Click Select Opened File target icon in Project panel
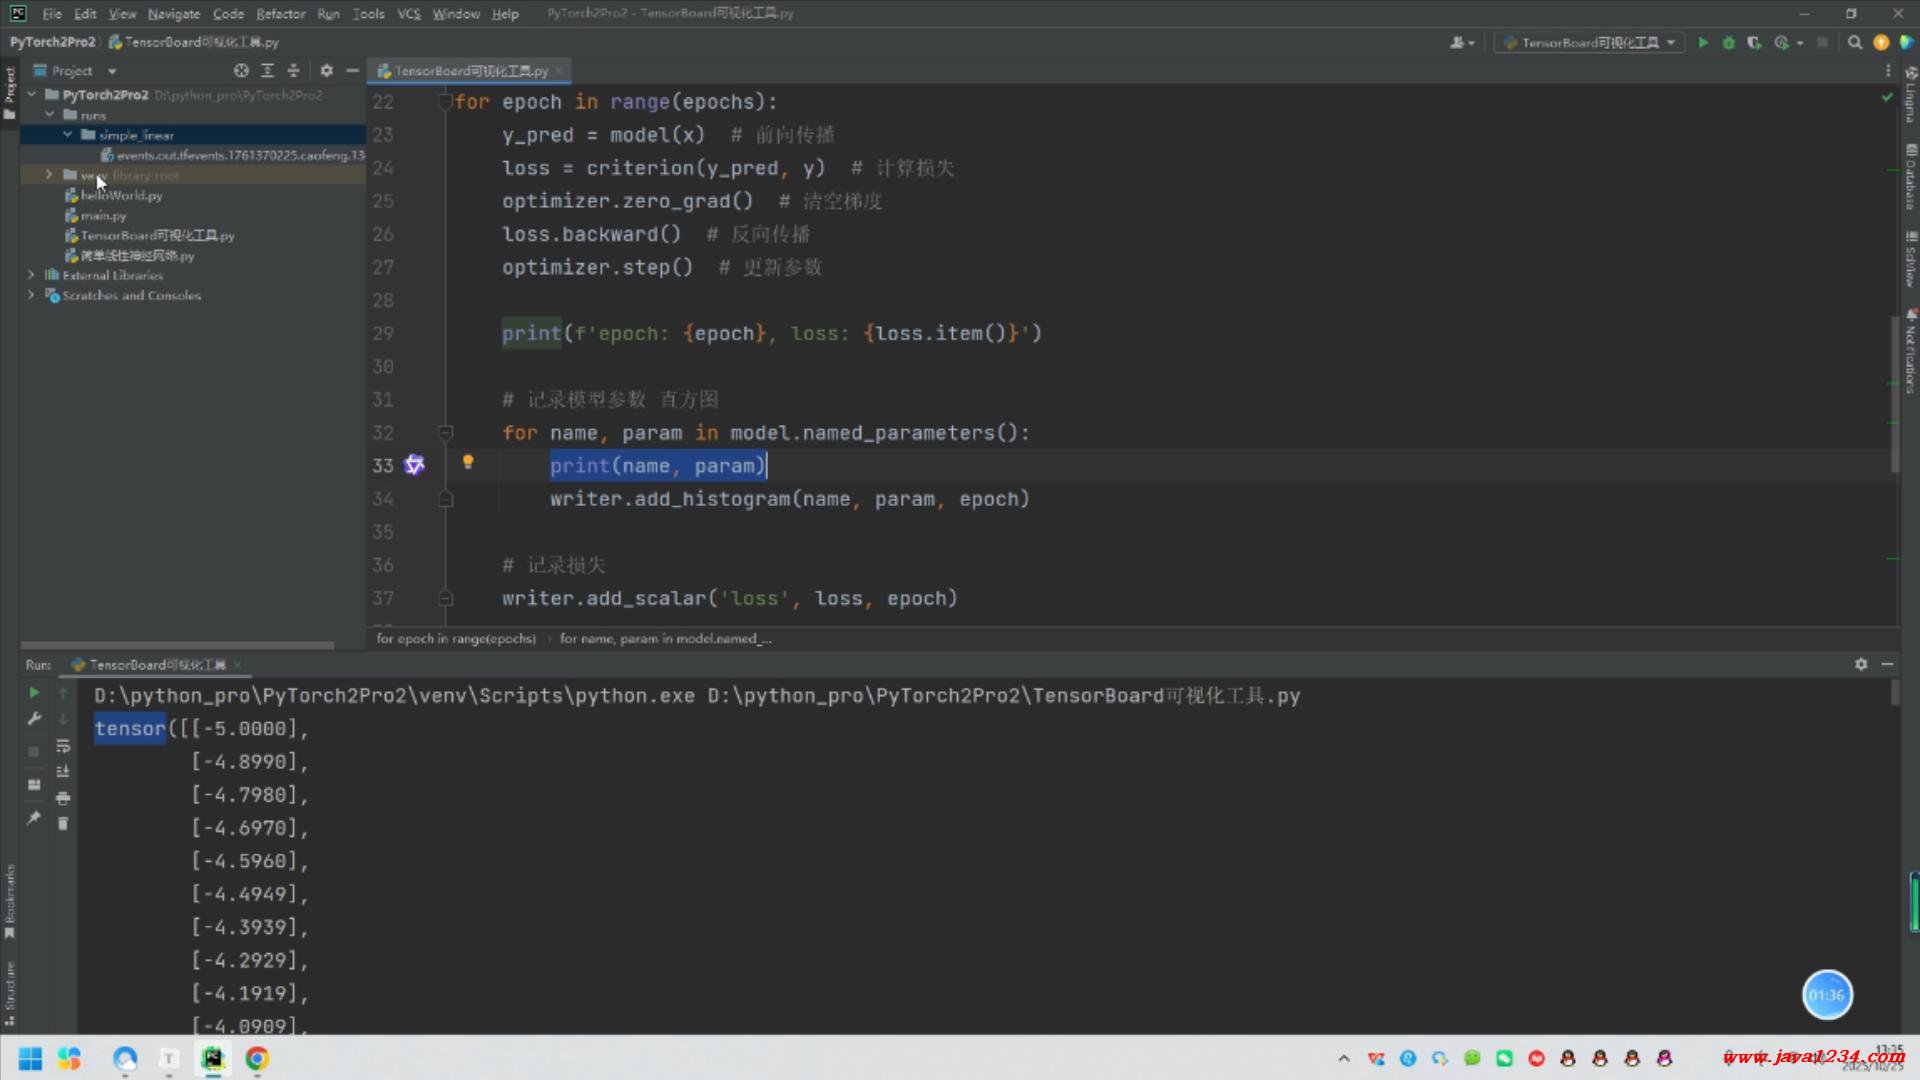 coord(241,71)
